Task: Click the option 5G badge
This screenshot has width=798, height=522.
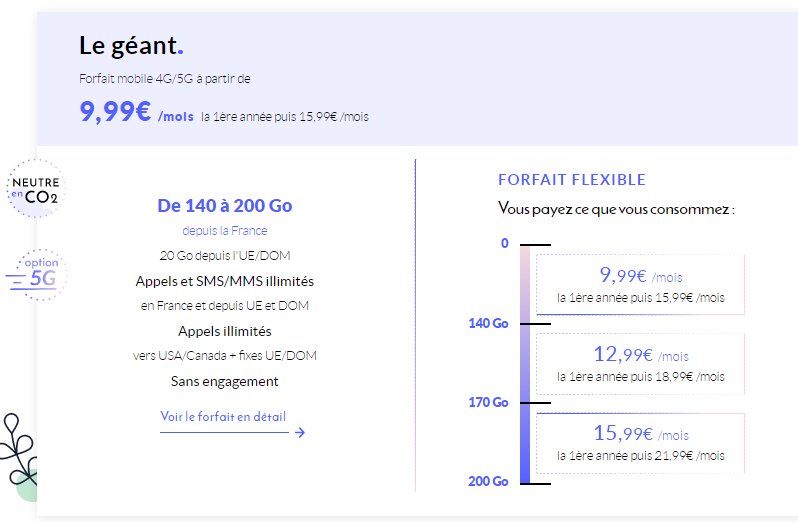Action: click(37, 275)
